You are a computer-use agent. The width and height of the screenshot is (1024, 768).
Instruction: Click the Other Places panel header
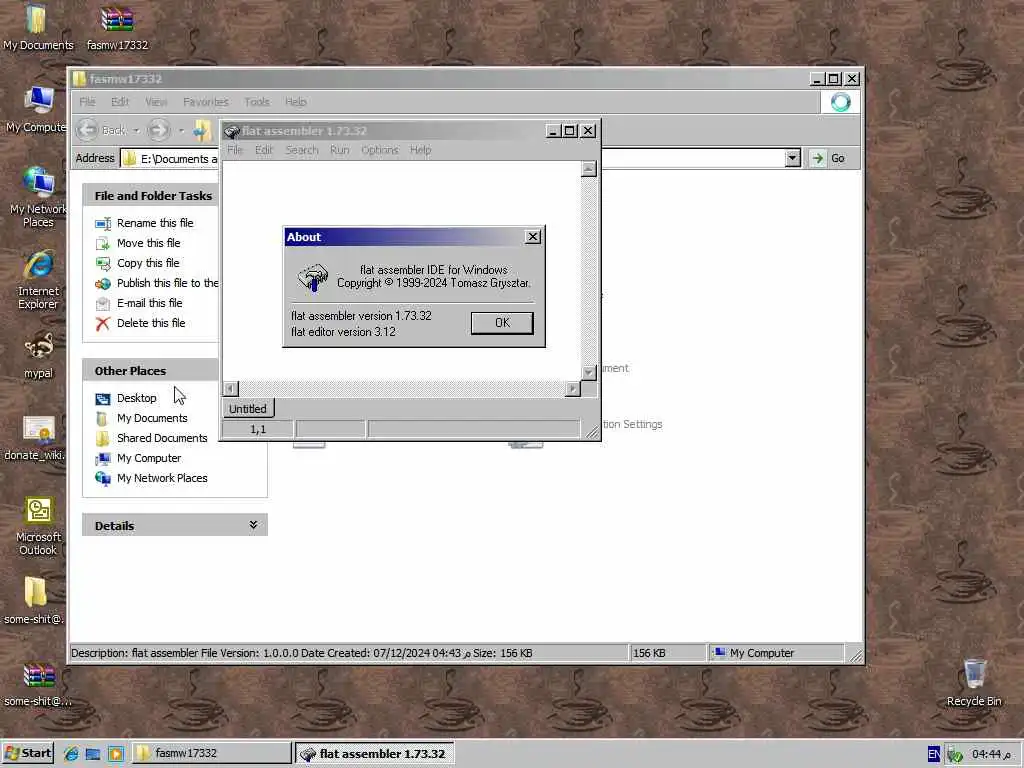pos(151,370)
